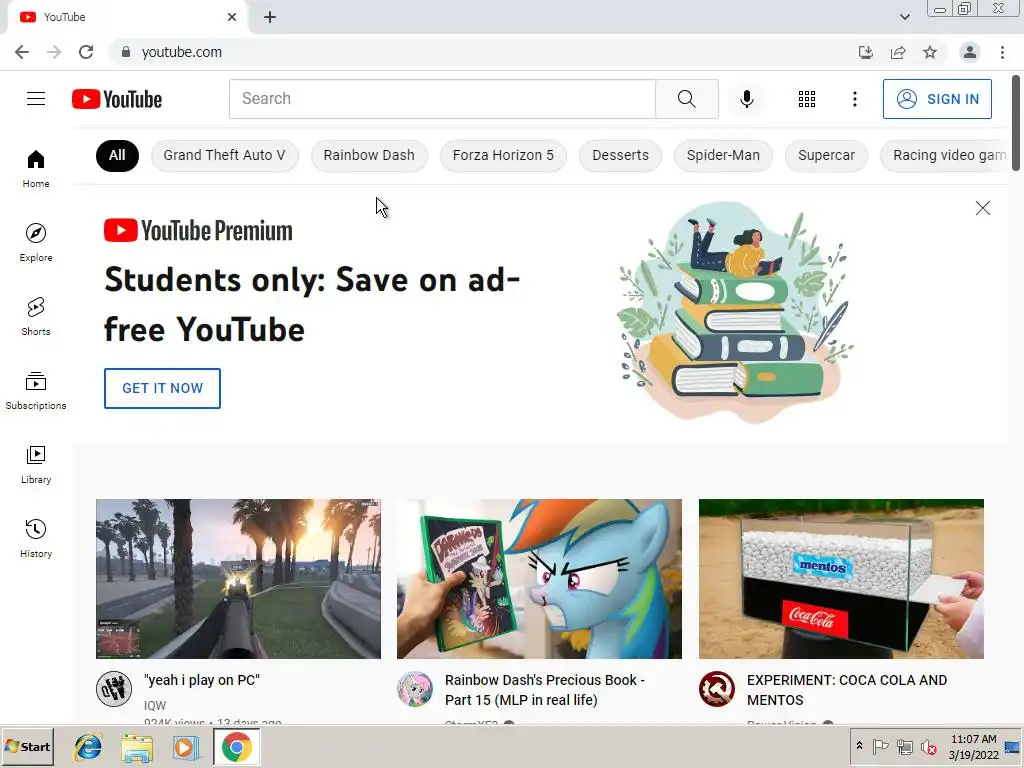Open a new browser tab
Screen dimensions: 1024x768
click(270, 17)
